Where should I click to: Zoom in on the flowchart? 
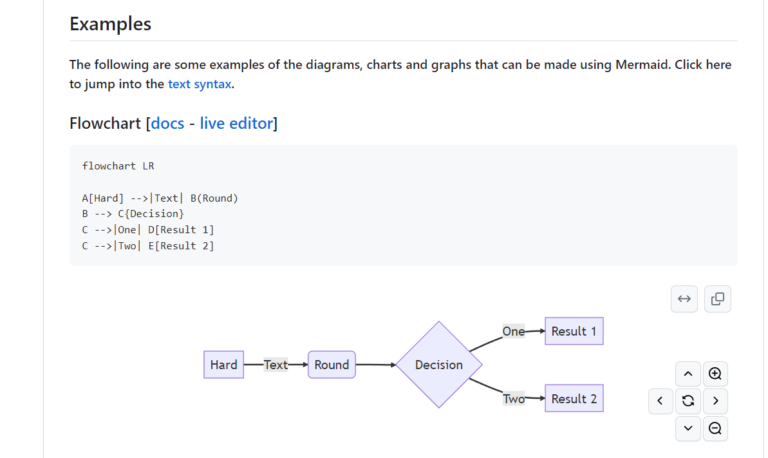coord(715,374)
